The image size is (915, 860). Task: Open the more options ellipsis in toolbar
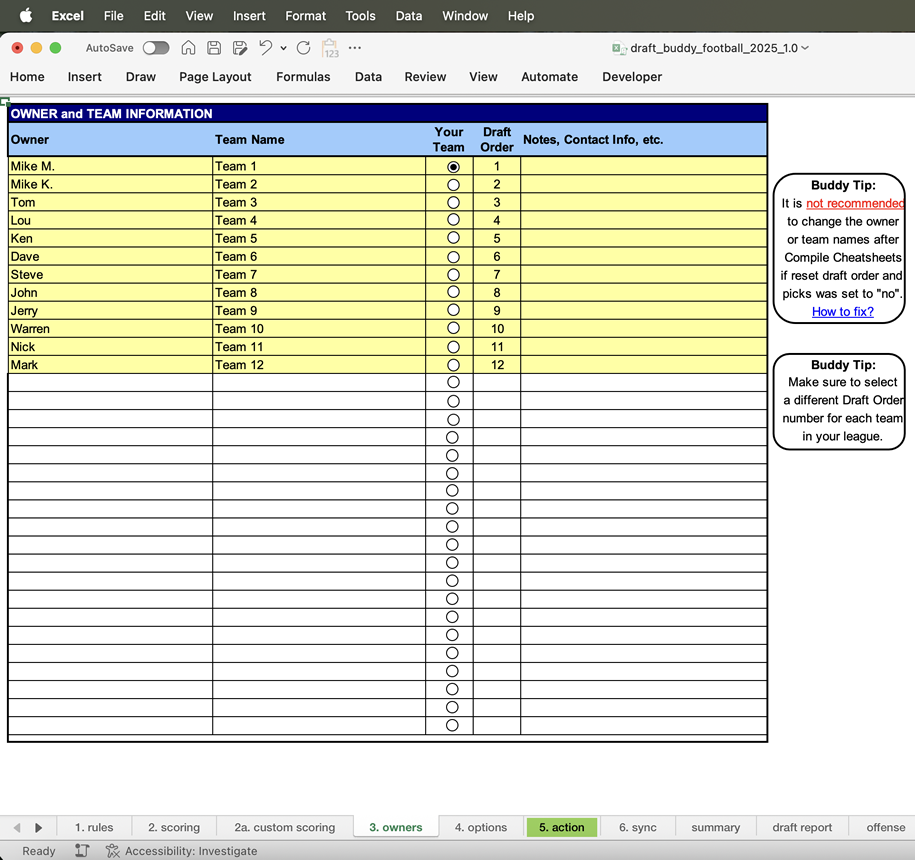coord(355,48)
